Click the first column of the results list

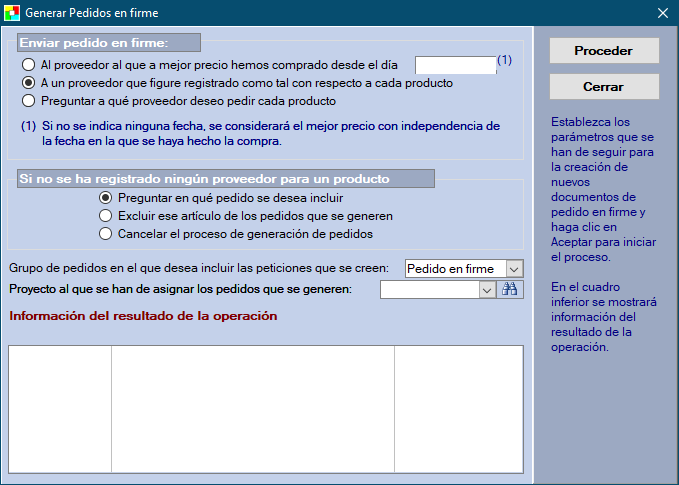[59, 408]
